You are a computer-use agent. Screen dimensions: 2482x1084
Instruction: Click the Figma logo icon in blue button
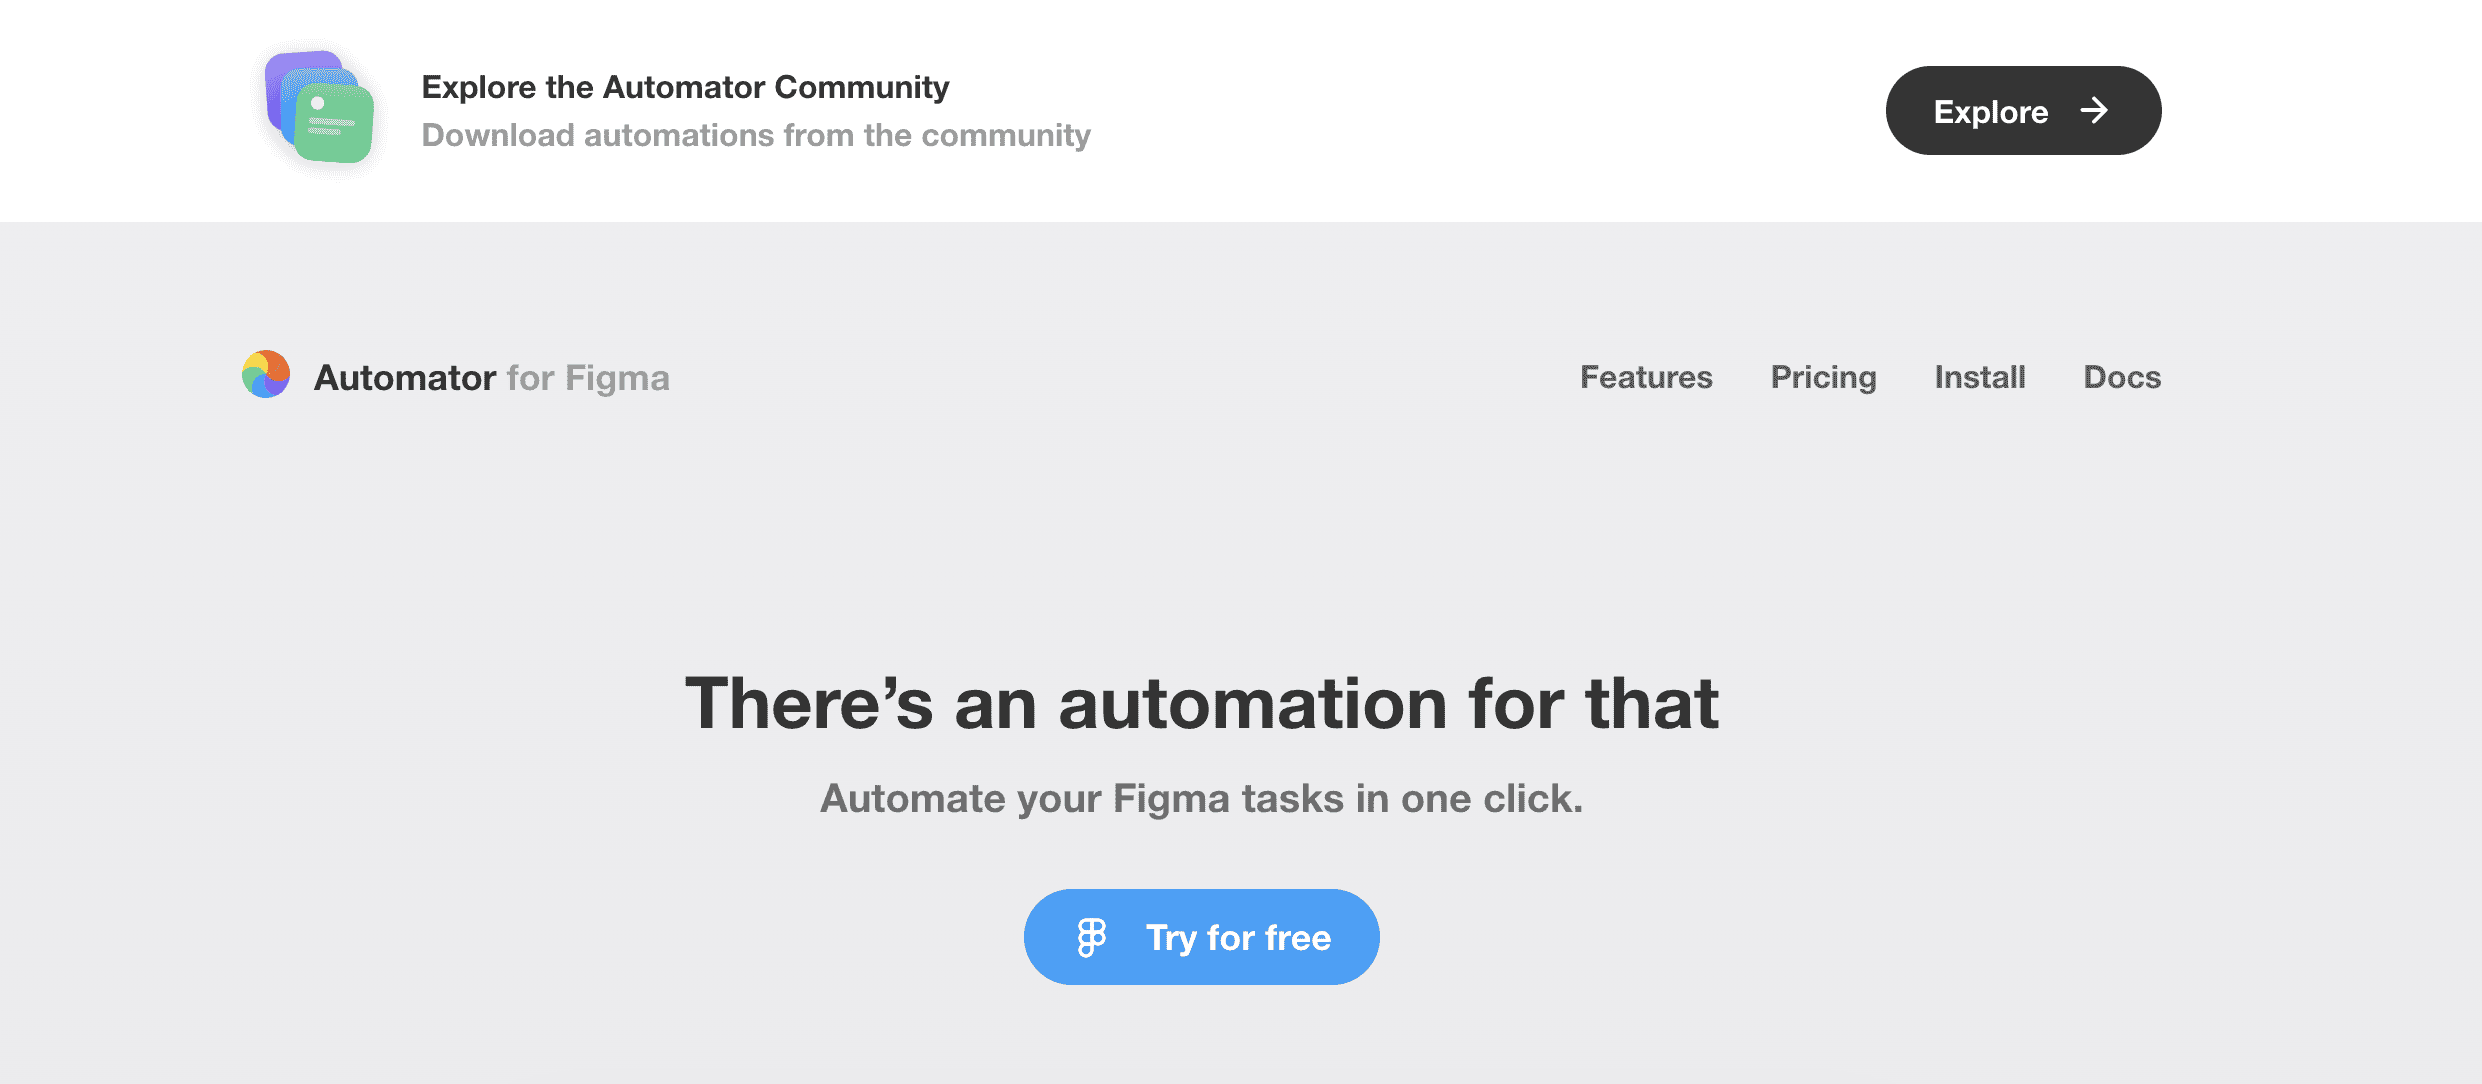[1091, 937]
